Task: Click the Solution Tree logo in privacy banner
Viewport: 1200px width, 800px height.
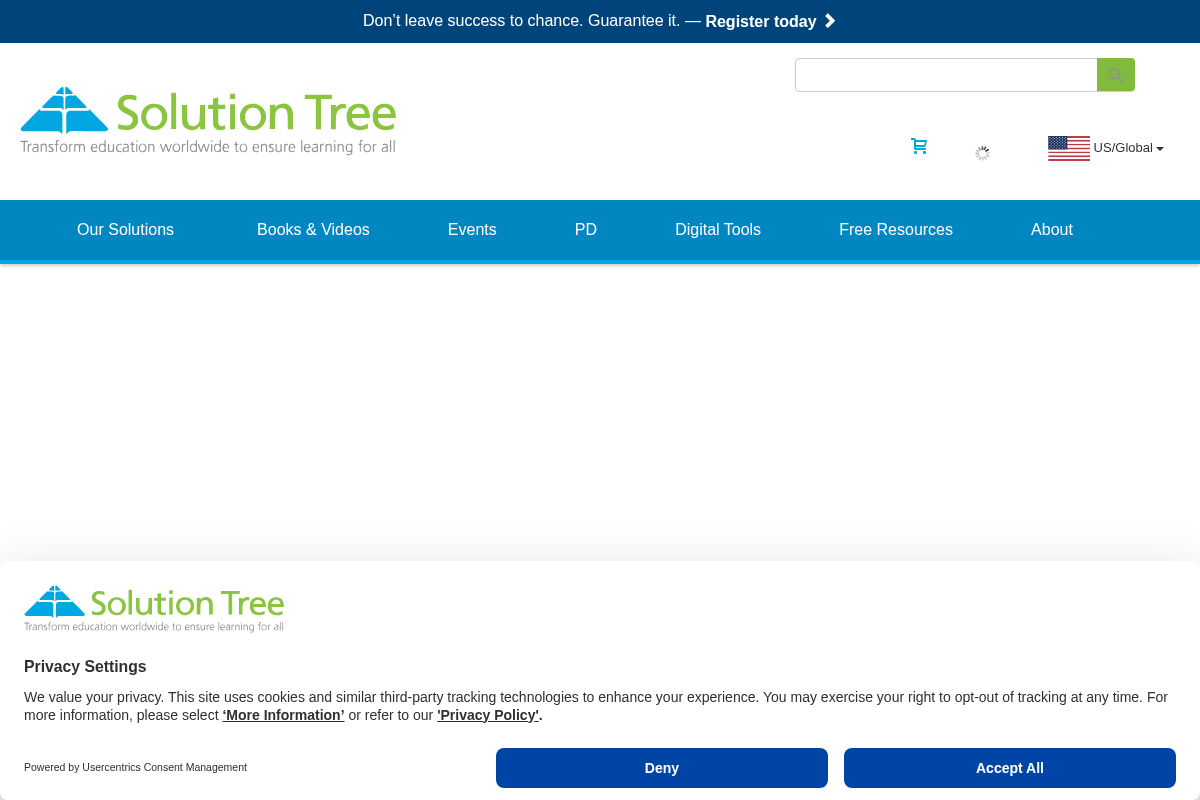Action: 154,609
